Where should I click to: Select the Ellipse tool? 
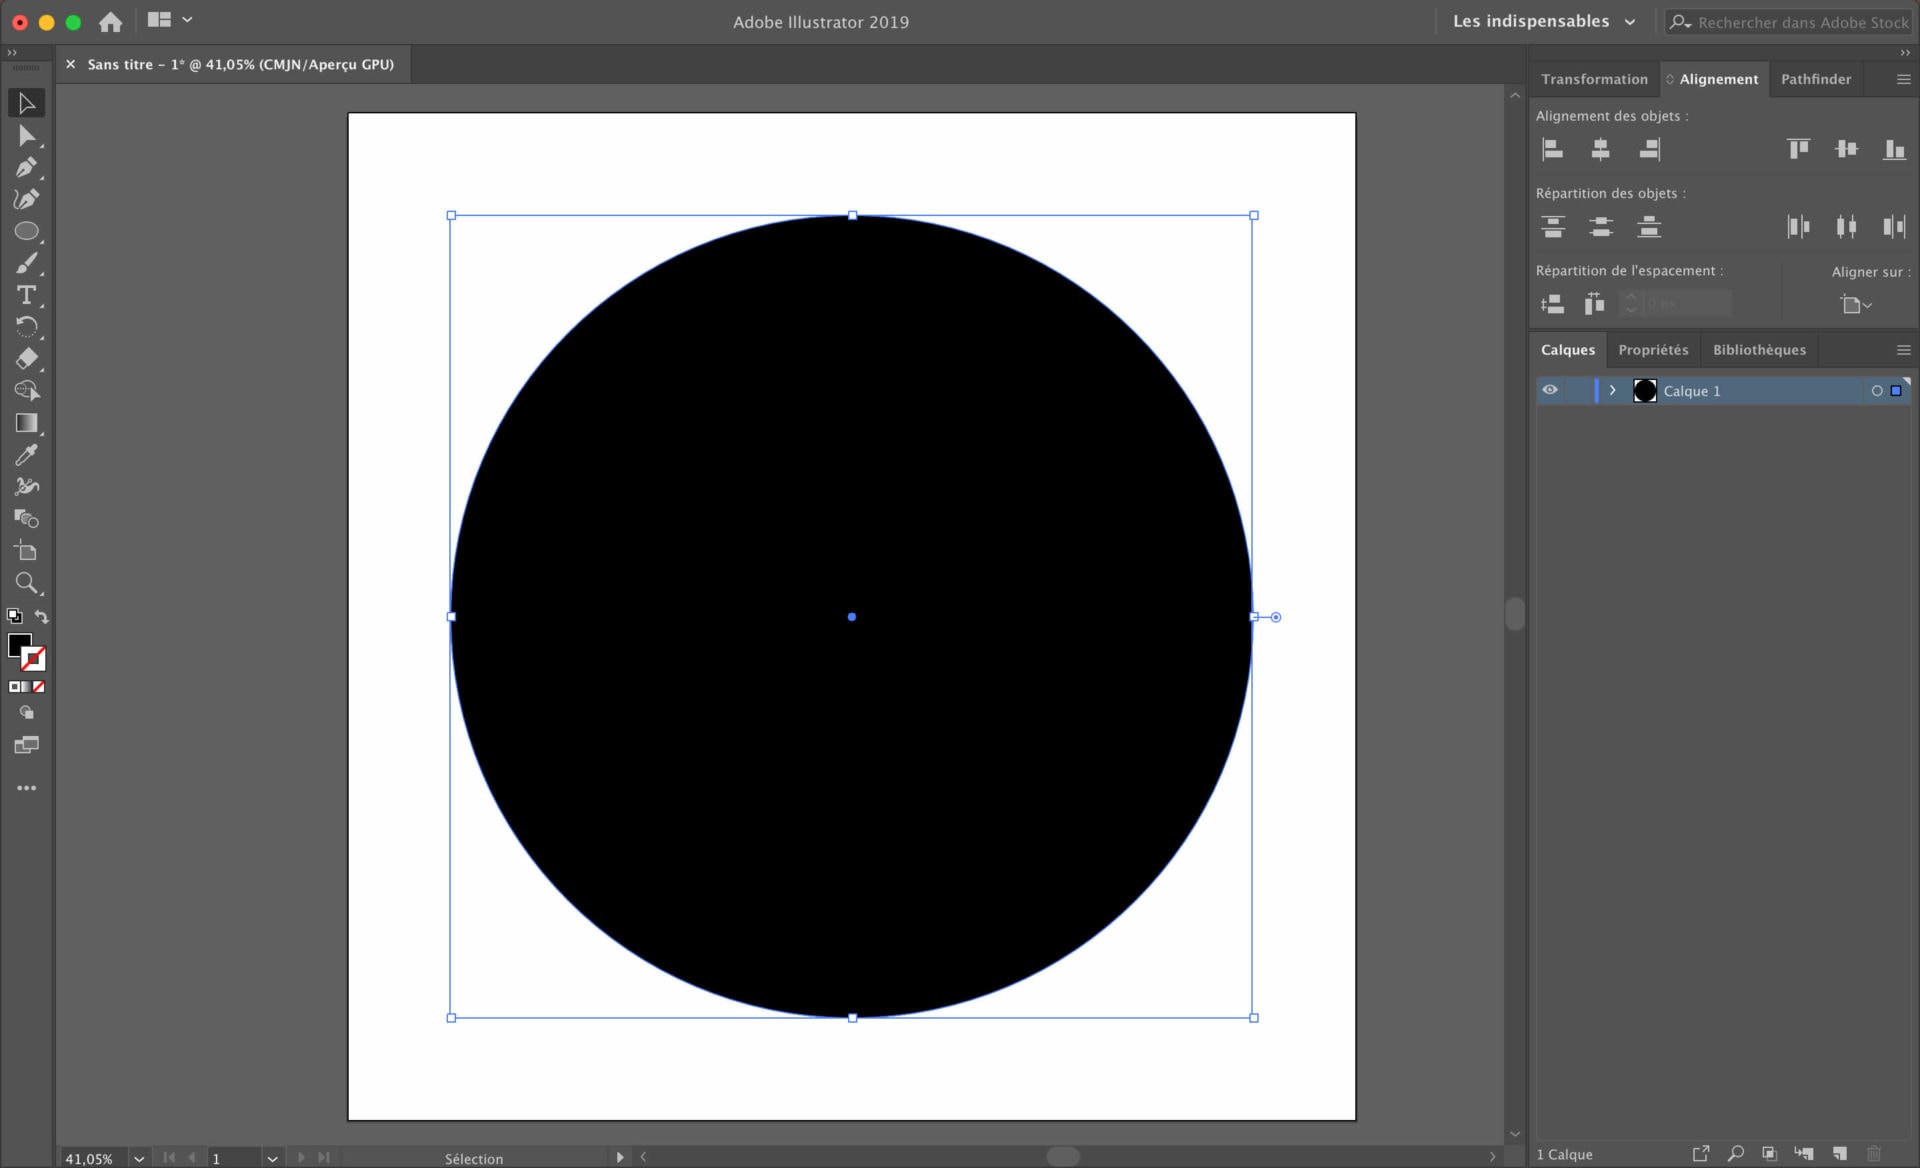click(26, 231)
